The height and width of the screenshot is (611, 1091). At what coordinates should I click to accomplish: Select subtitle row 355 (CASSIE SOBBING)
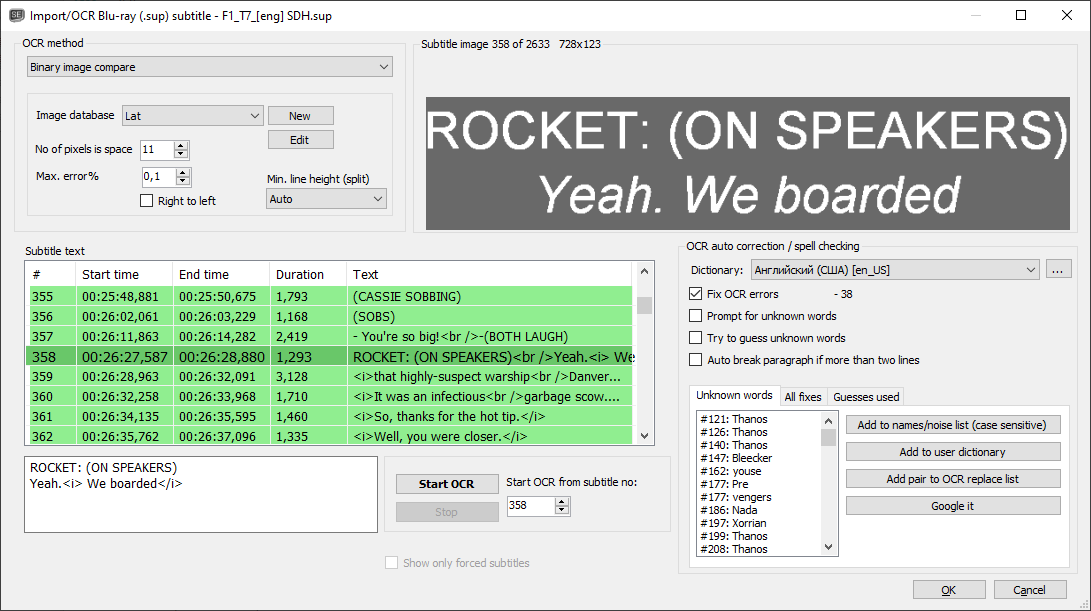(x=331, y=296)
